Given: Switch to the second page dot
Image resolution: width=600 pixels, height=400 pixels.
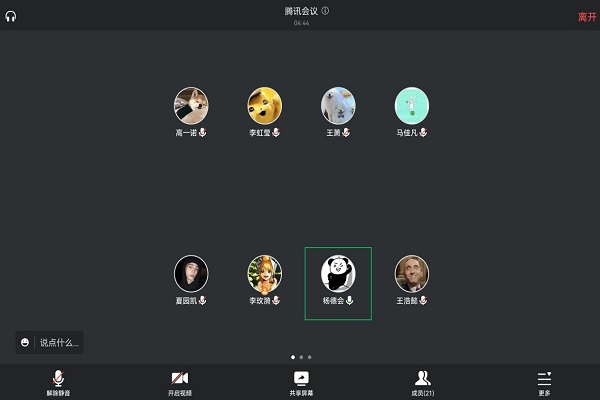Looking at the screenshot, I should (x=301, y=357).
